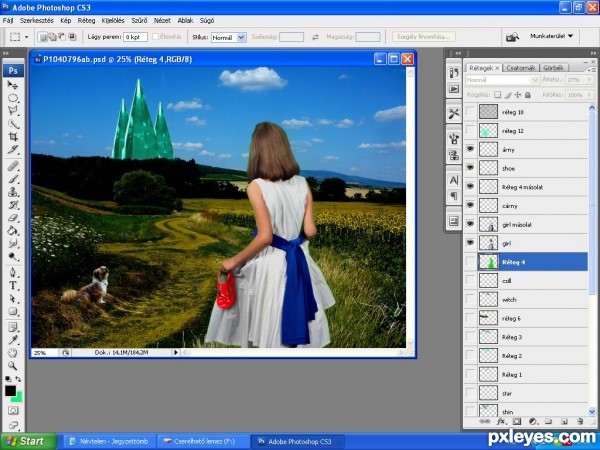The width and height of the screenshot is (600, 450).
Task: Select the Rounded Rectangle shape tool
Action: 13,311
